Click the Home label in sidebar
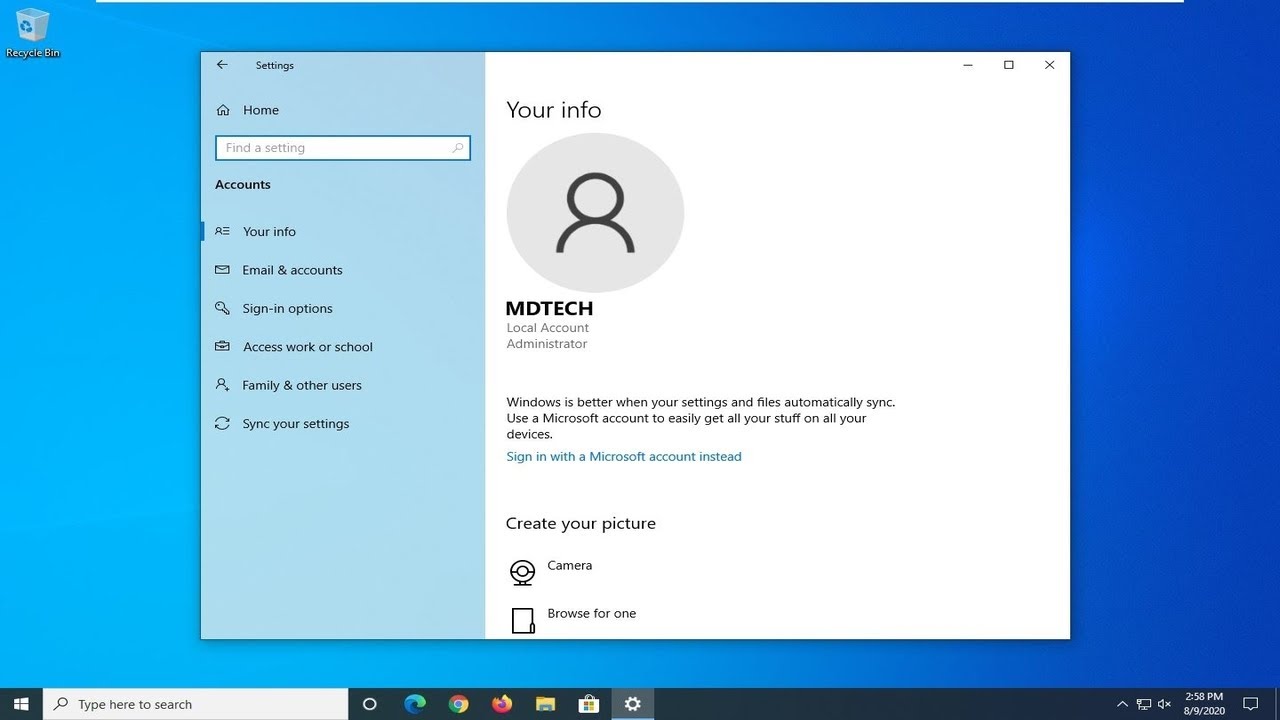1280x720 pixels. pos(261,110)
